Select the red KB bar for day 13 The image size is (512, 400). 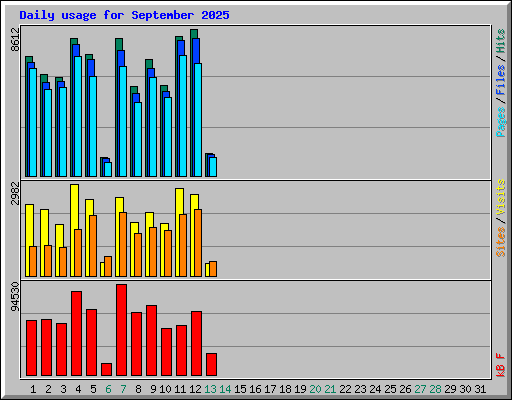[211, 365]
